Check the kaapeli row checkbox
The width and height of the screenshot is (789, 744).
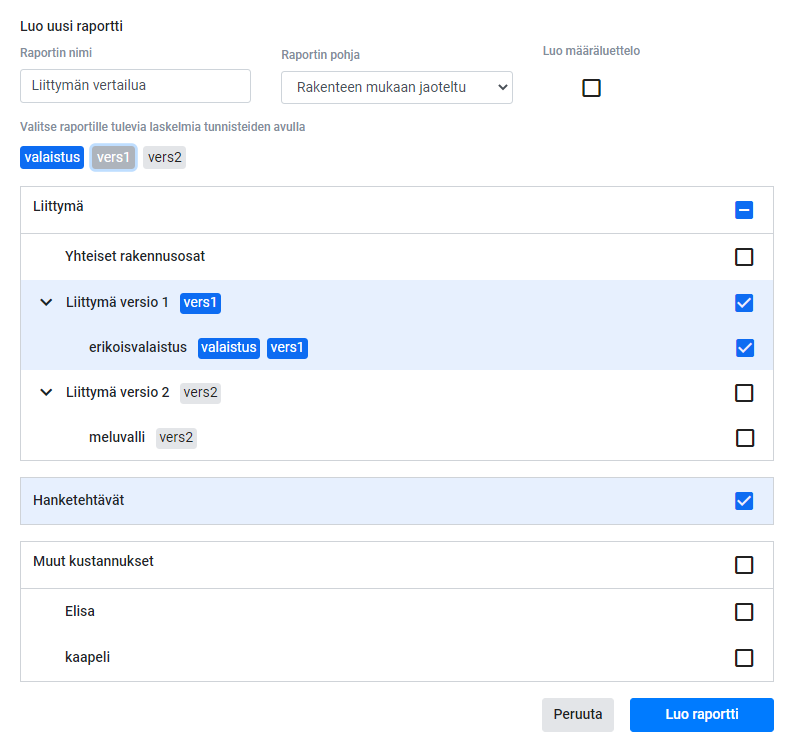pyautogui.click(x=744, y=657)
